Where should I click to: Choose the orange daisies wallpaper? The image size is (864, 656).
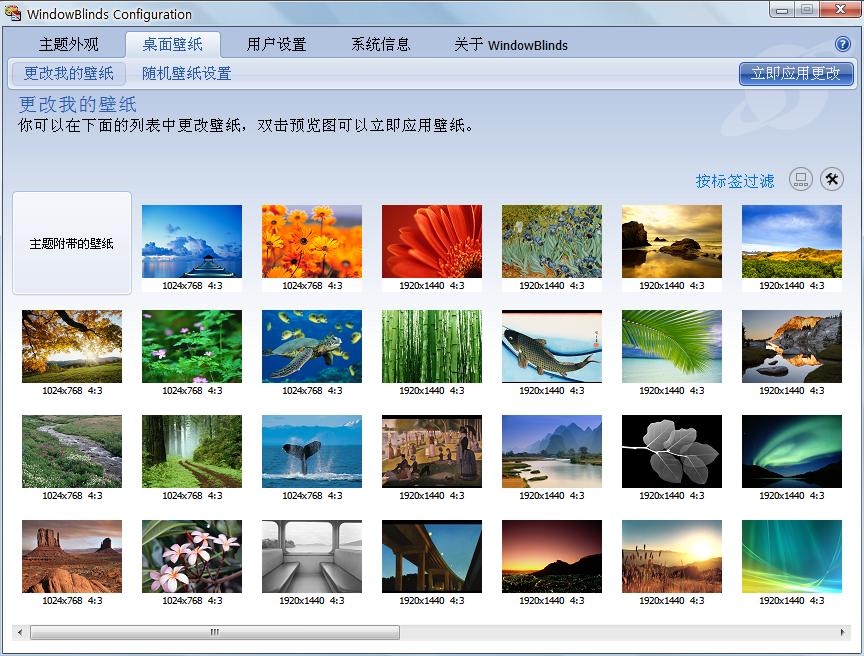pyautogui.click(x=312, y=241)
